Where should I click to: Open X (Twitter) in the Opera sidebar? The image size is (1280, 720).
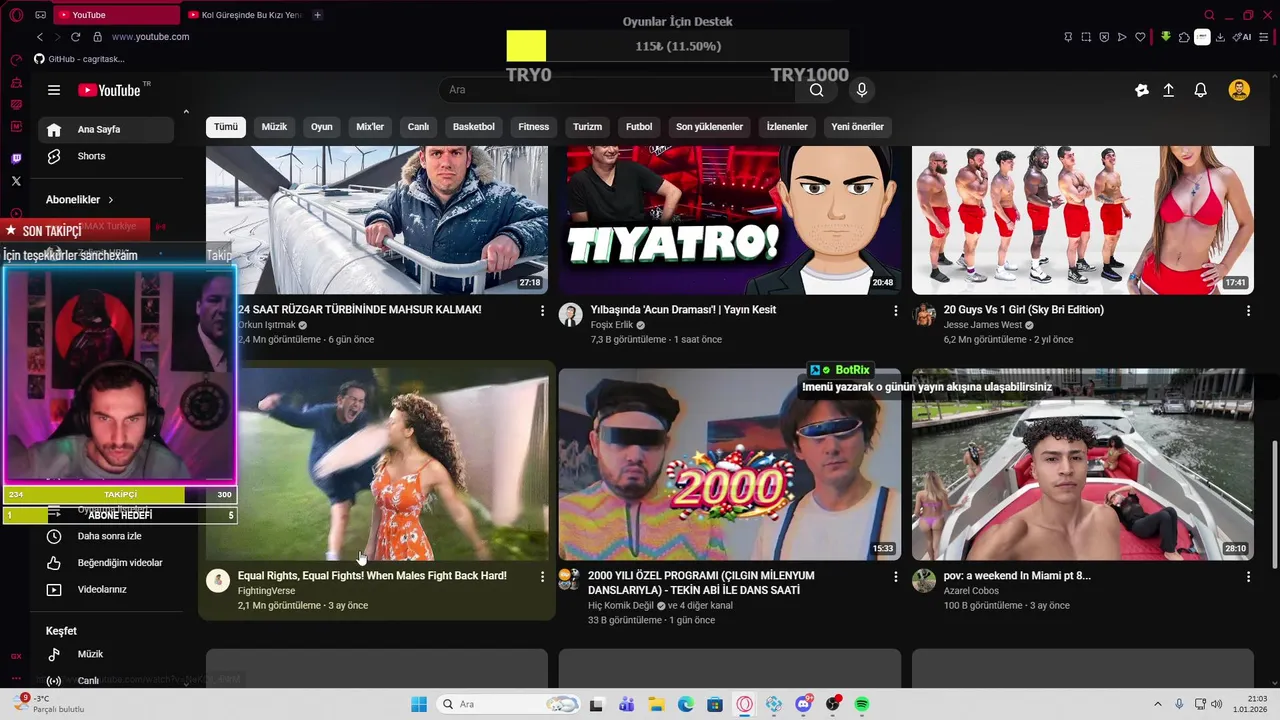16,181
